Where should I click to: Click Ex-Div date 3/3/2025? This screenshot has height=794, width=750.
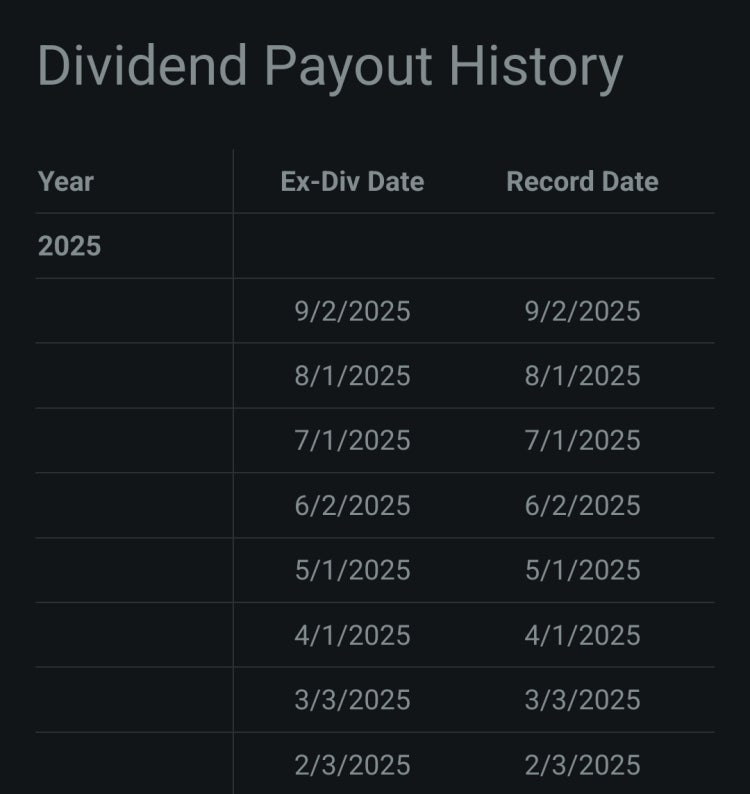point(352,700)
